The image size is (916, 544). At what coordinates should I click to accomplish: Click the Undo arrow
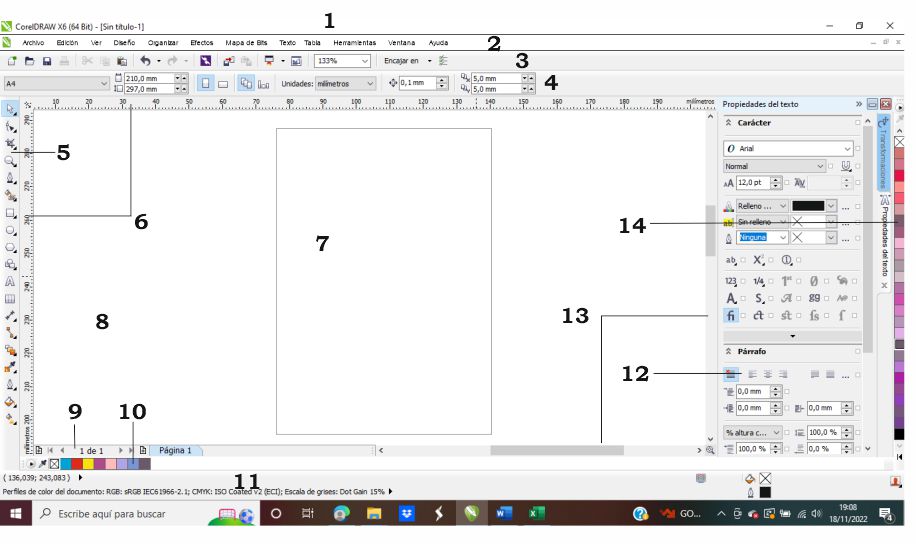[x=145, y=61]
